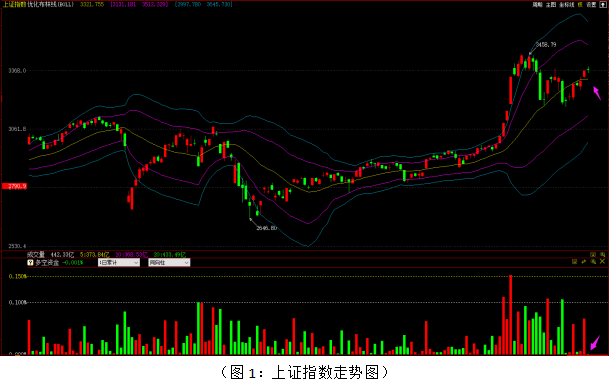Click the pin icon in 多空资金 panel
This screenshot has height=385, width=610.
coord(584,261)
